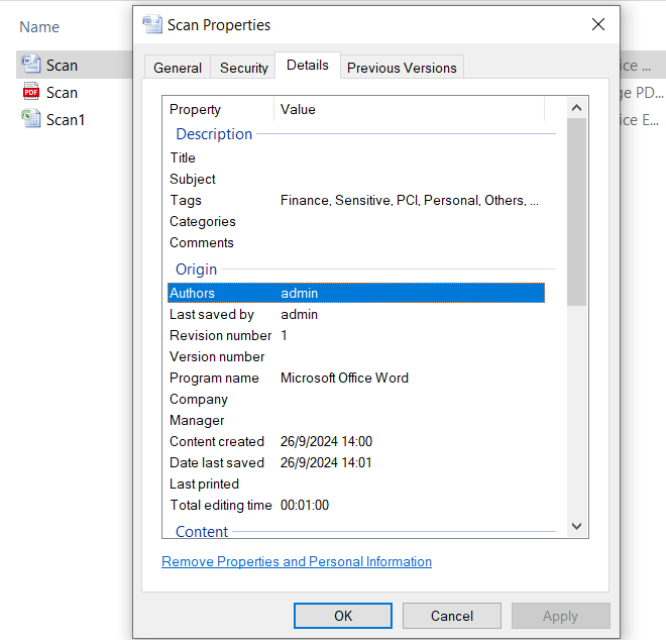Click the Scan Properties title bar icon
The width and height of the screenshot is (666, 640).
pos(152,25)
